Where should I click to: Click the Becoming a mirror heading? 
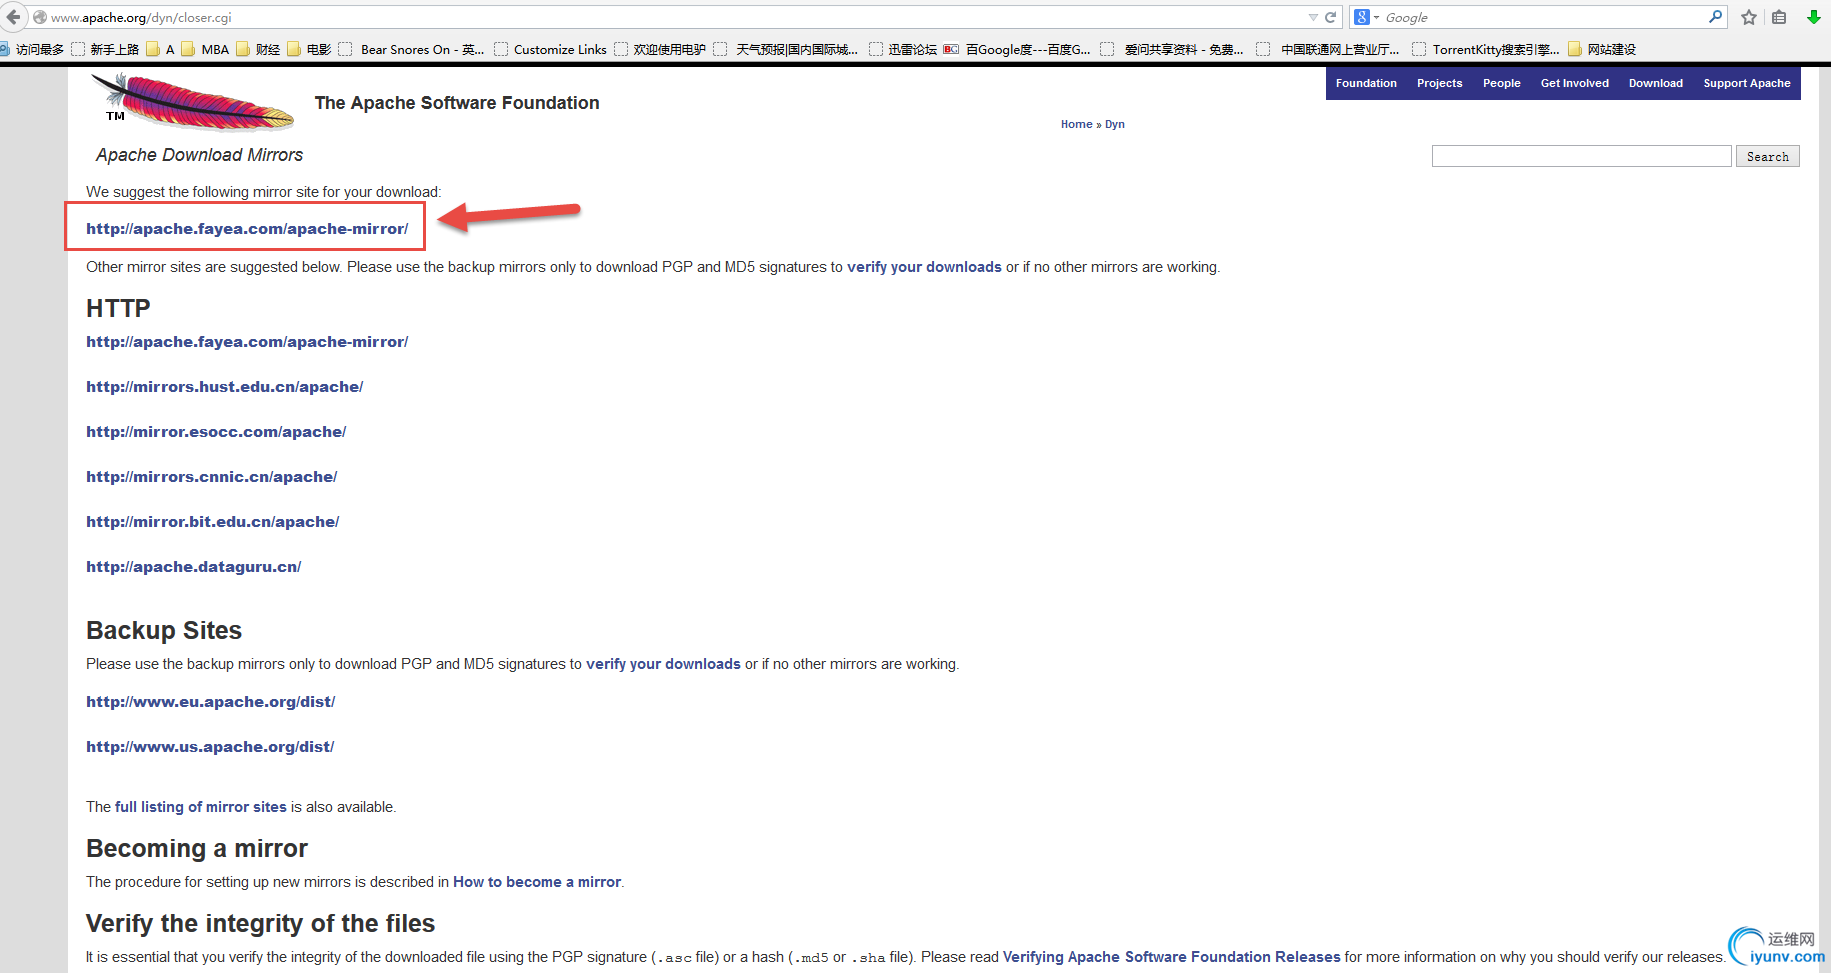point(197,848)
